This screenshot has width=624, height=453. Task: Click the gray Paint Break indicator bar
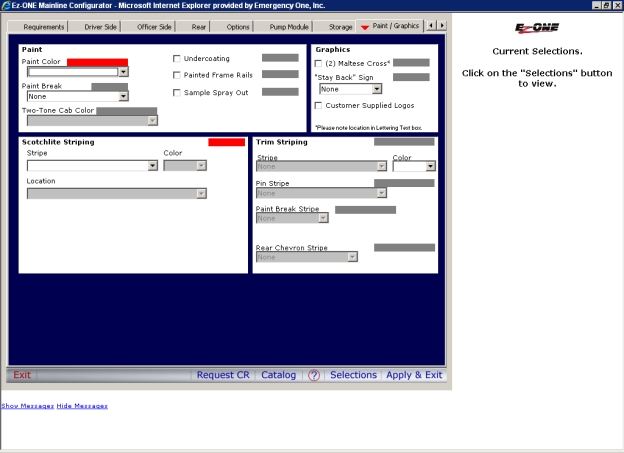[109, 87]
